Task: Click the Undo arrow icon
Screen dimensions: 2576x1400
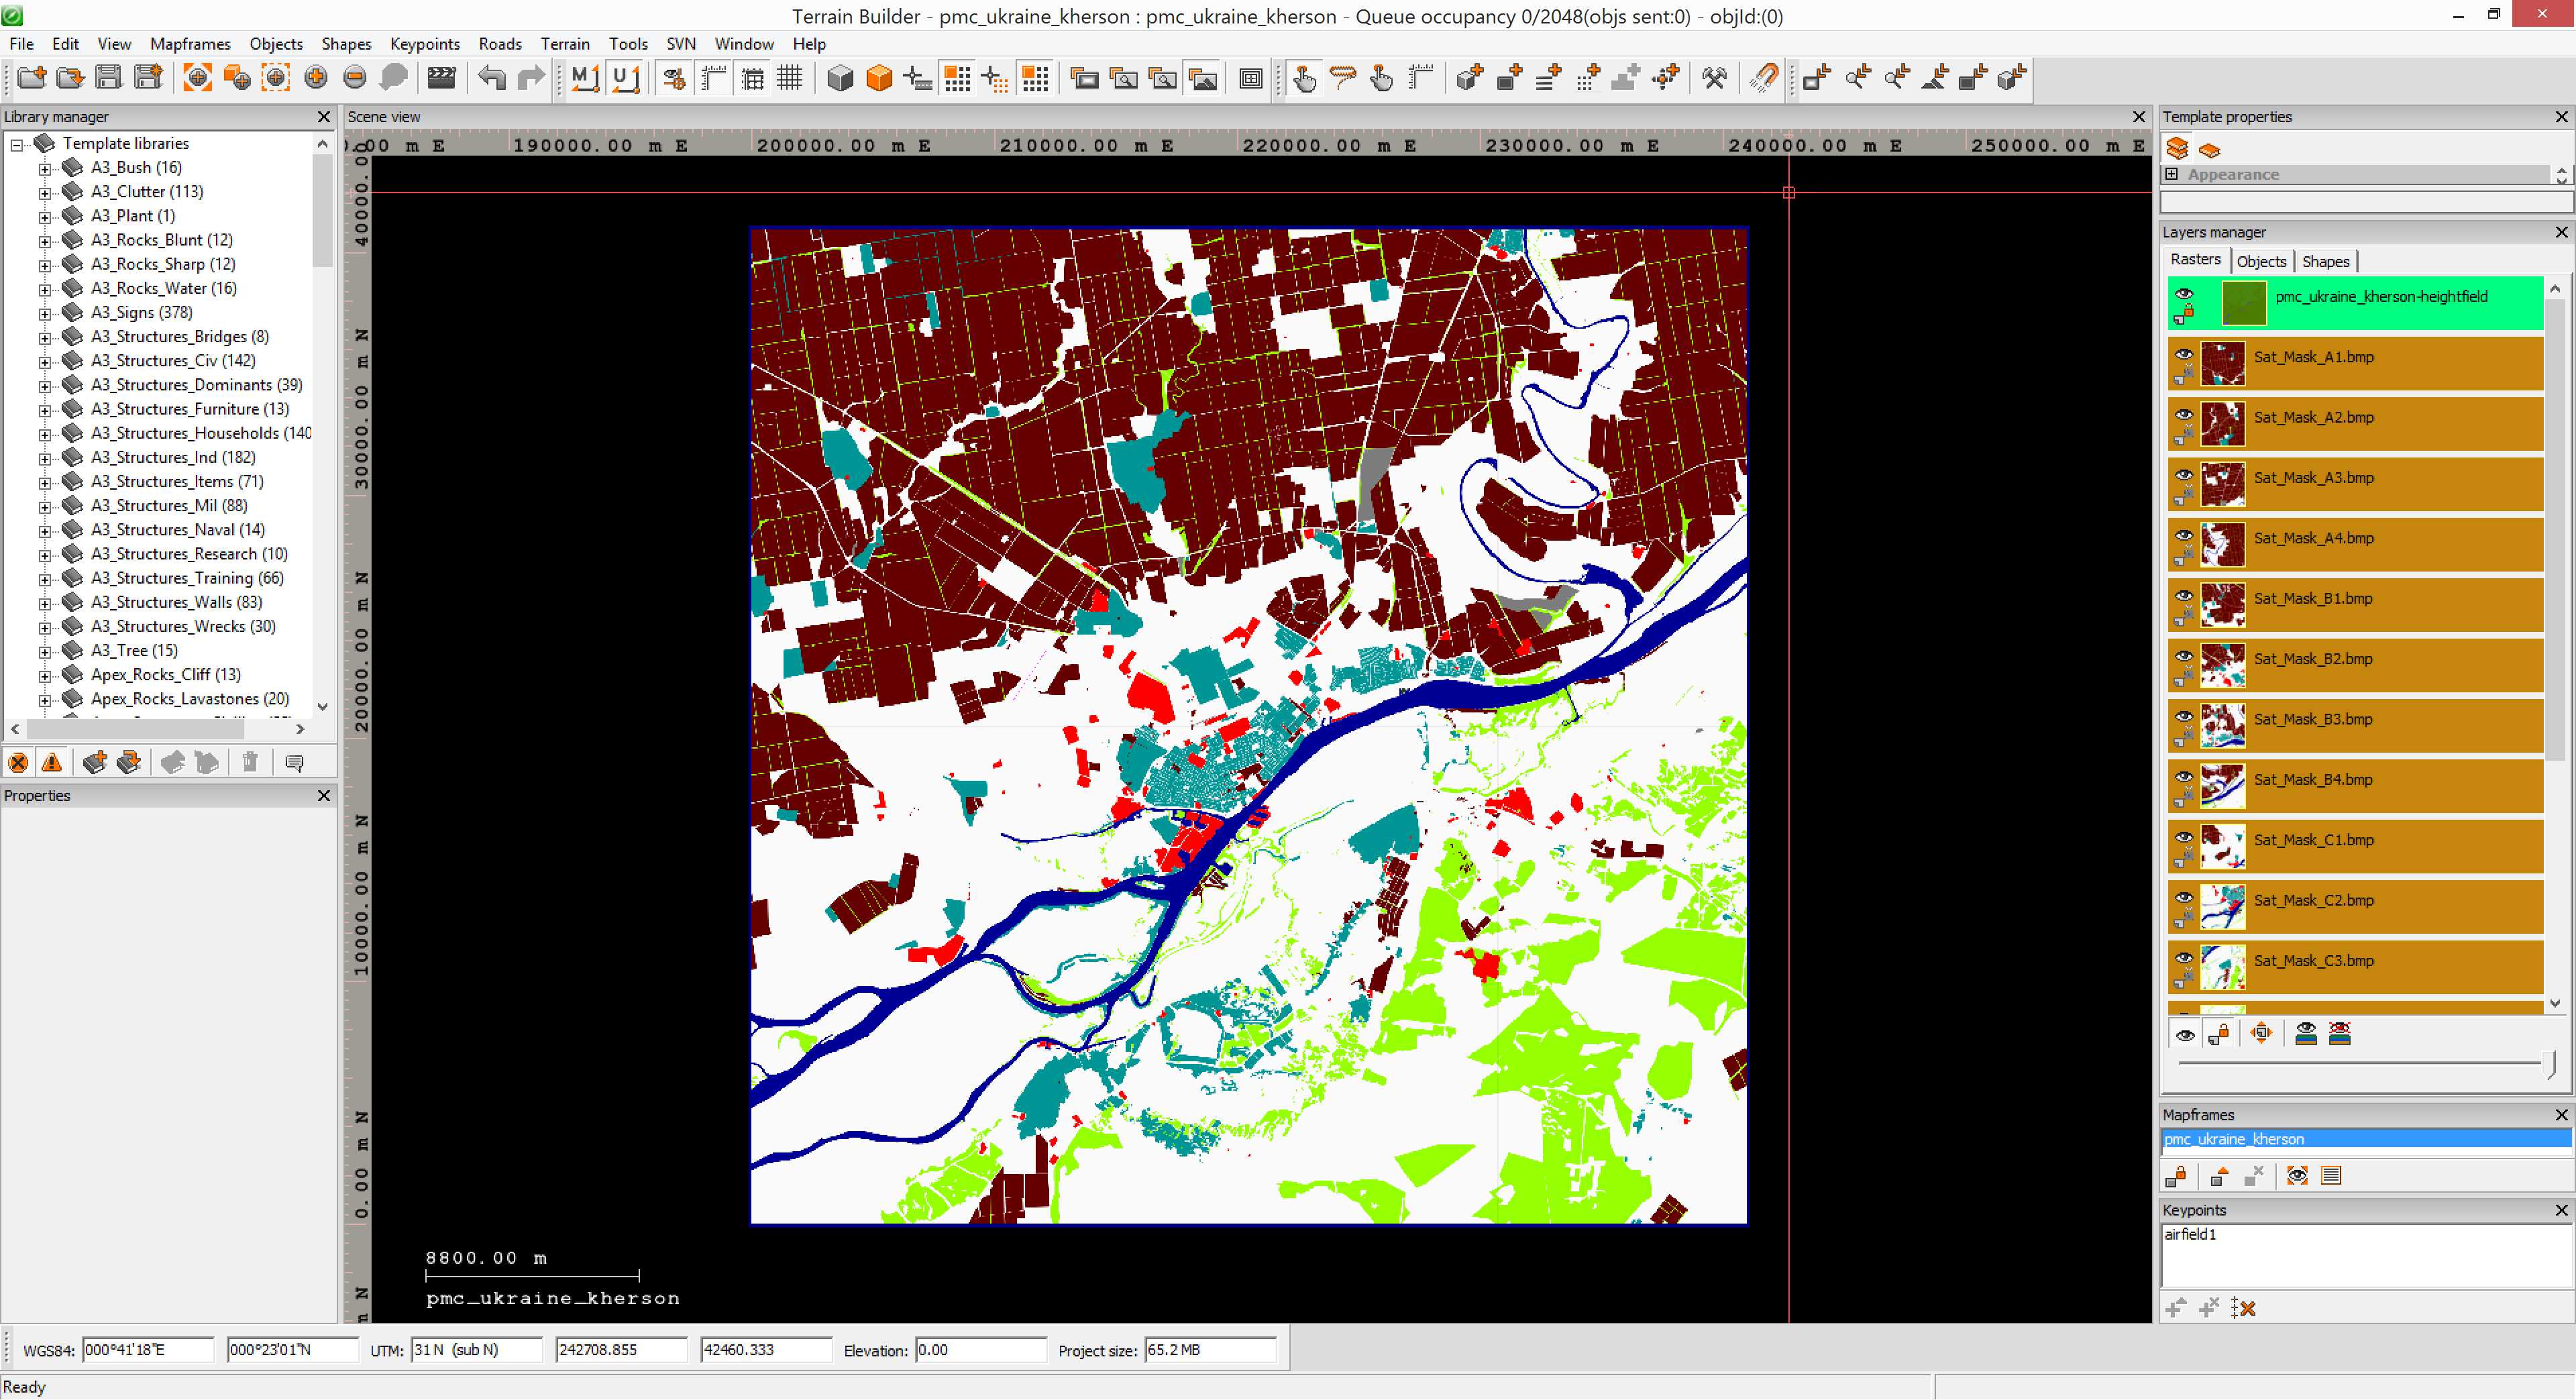Action: [x=491, y=78]
